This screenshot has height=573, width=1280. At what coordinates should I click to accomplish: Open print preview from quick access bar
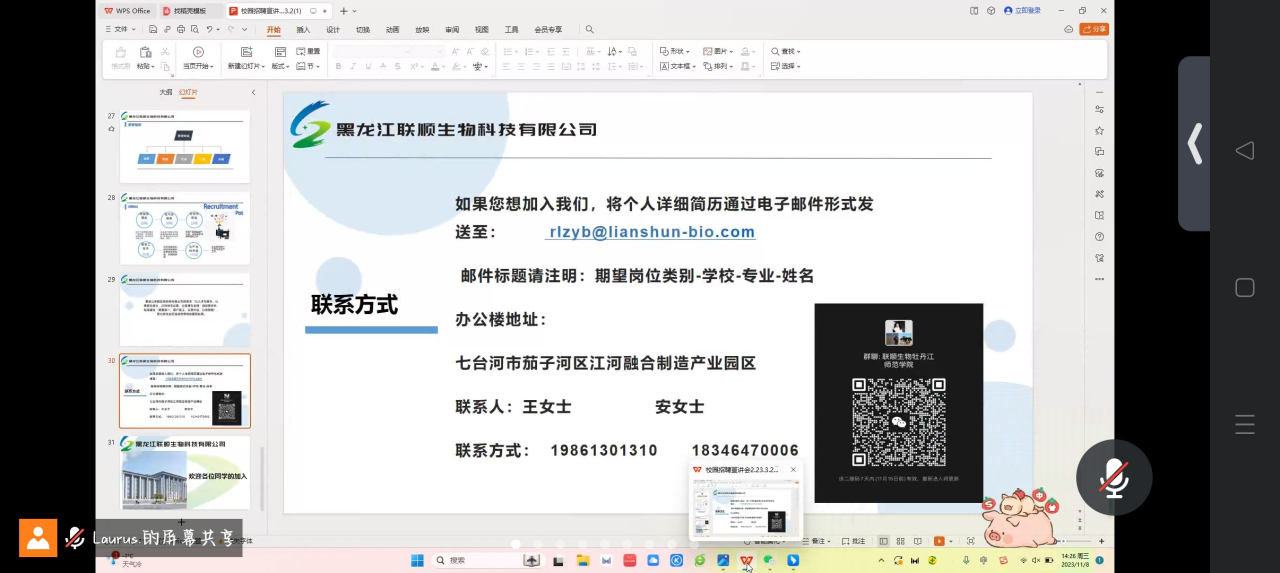(x=195, y=30)
